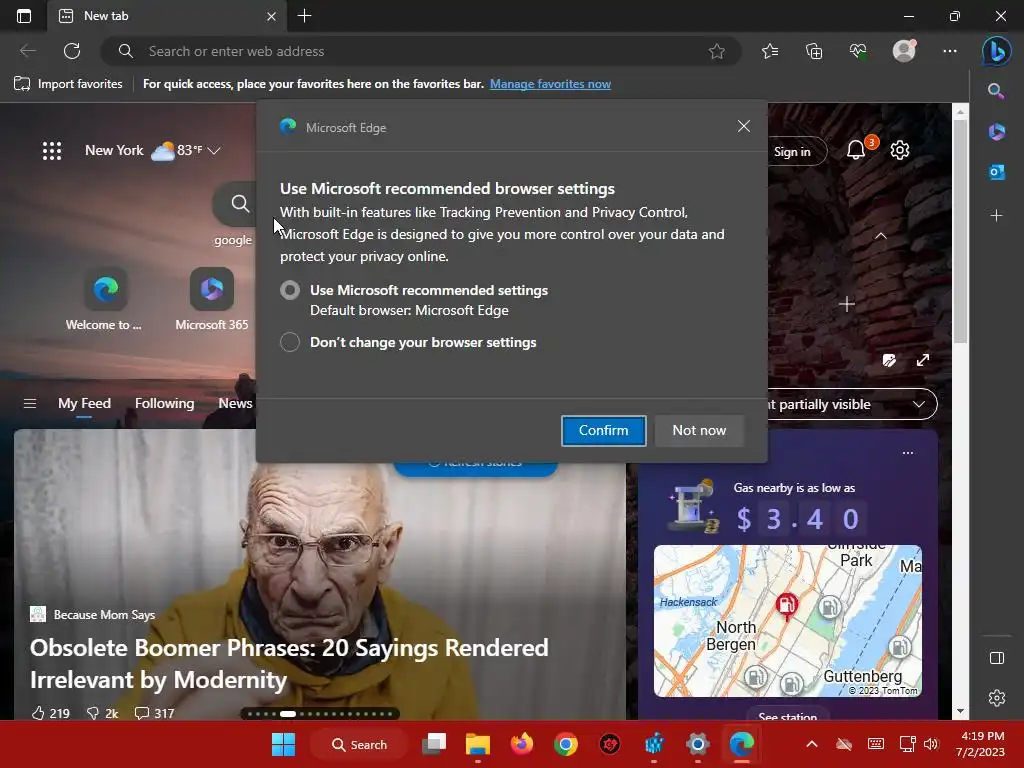The image size is (1024, 768).
Task: Refresh the page
Action: tap(72, 51)
